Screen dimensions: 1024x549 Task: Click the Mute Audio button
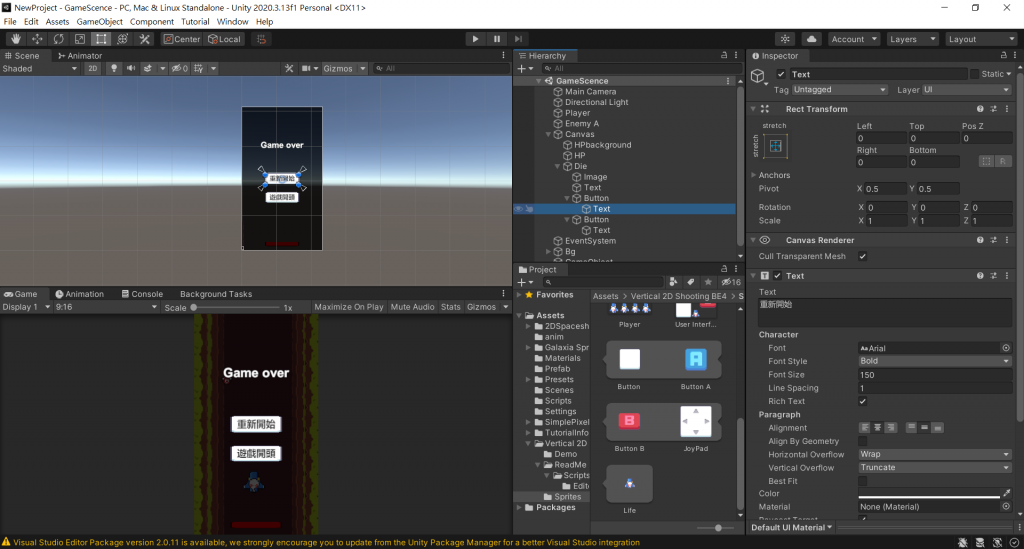click(412, 307)
